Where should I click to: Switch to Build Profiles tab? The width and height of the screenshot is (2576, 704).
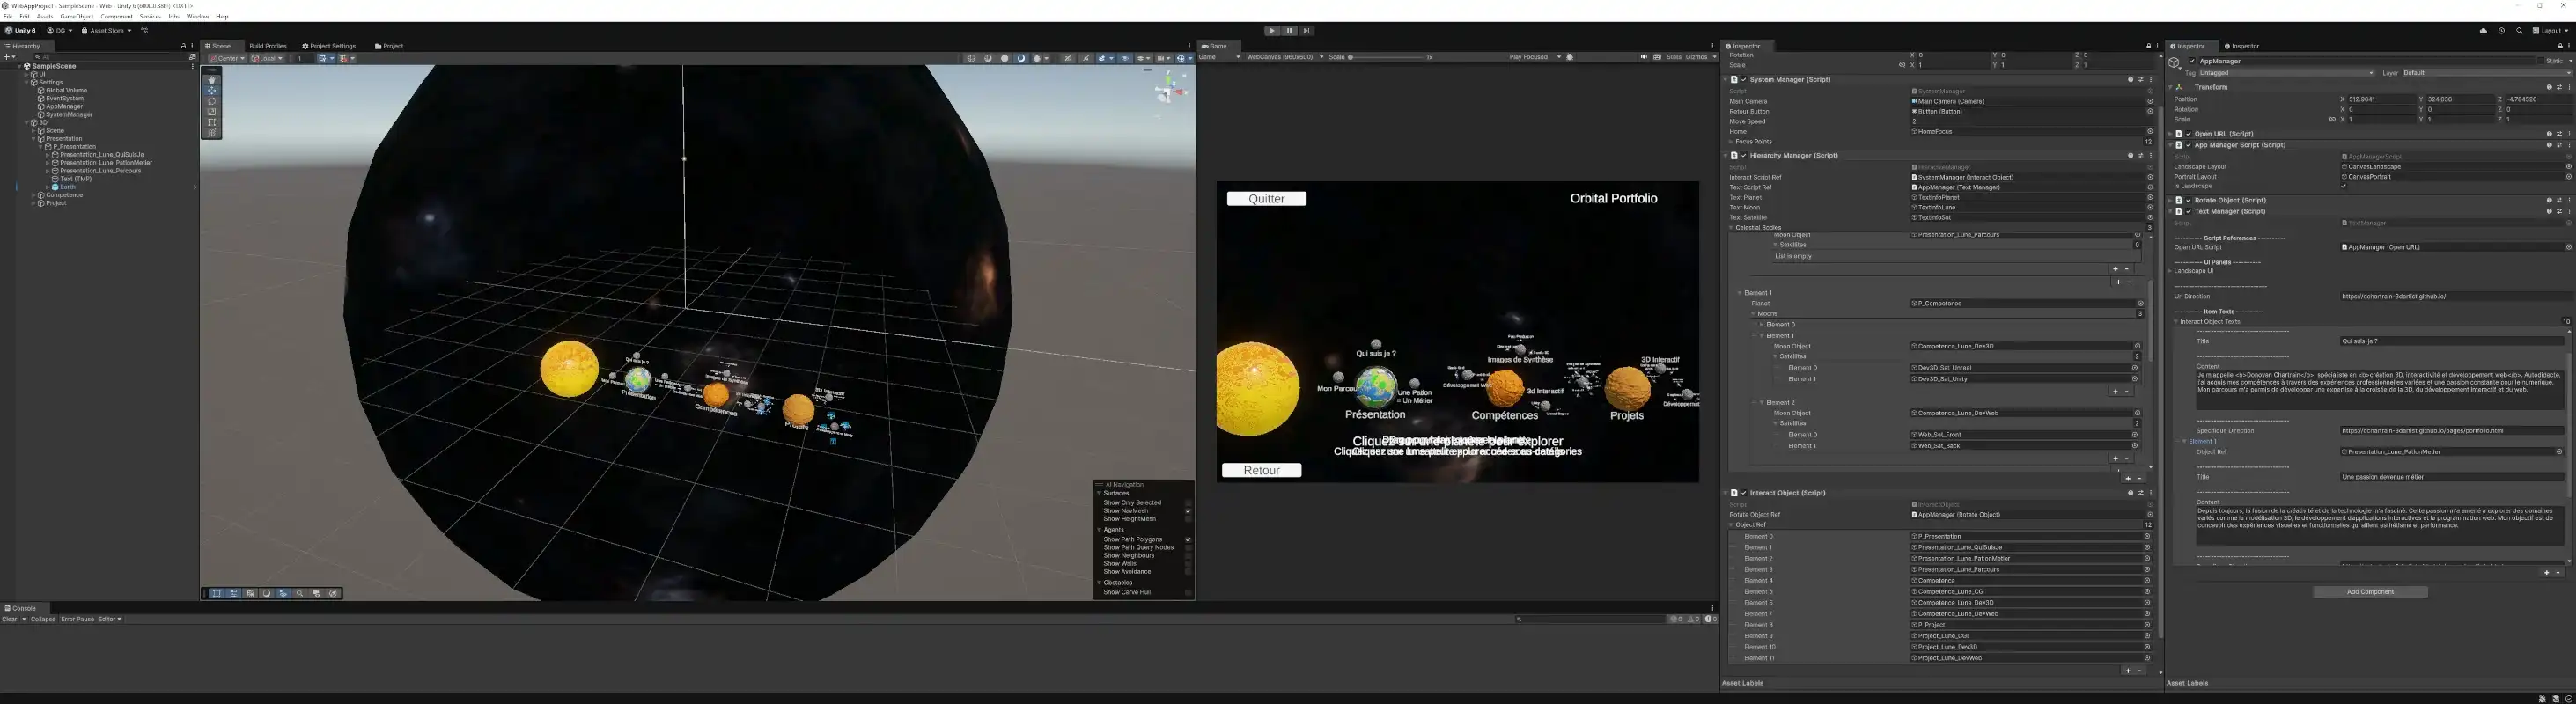pyautogui.click(x=268, y=46)
